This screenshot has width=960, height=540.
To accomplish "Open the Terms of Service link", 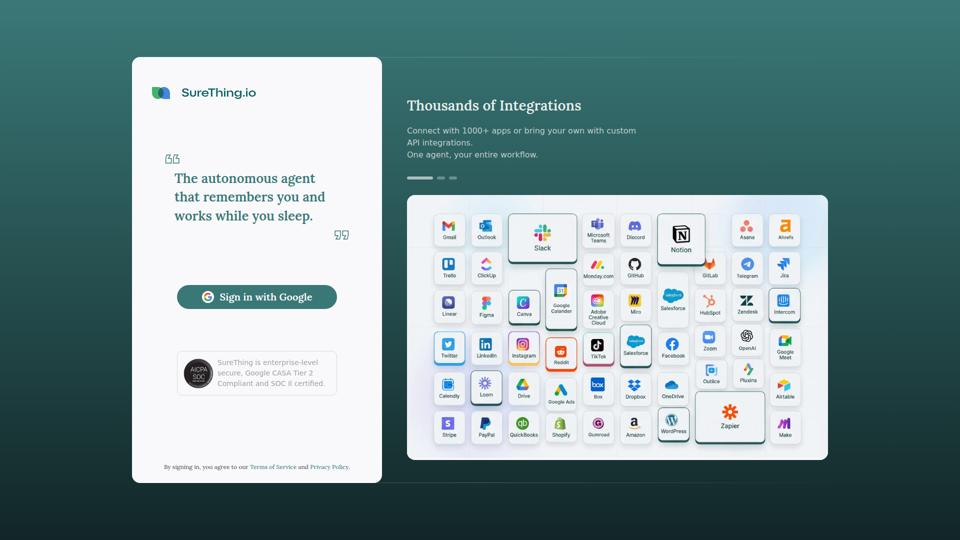I will 273,467.
